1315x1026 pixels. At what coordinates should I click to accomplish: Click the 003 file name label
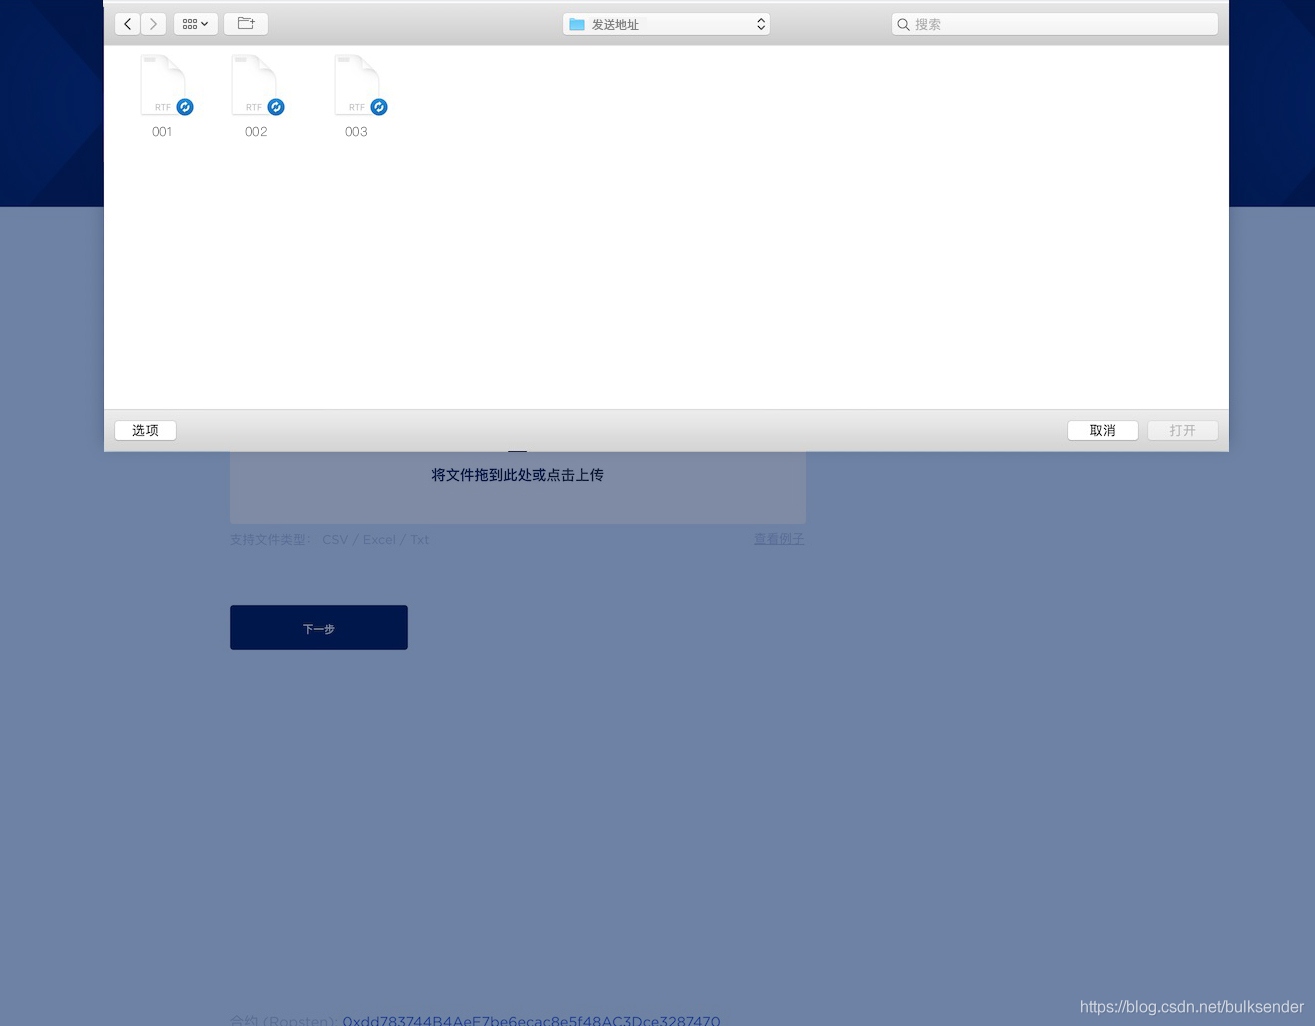[356, 132]
